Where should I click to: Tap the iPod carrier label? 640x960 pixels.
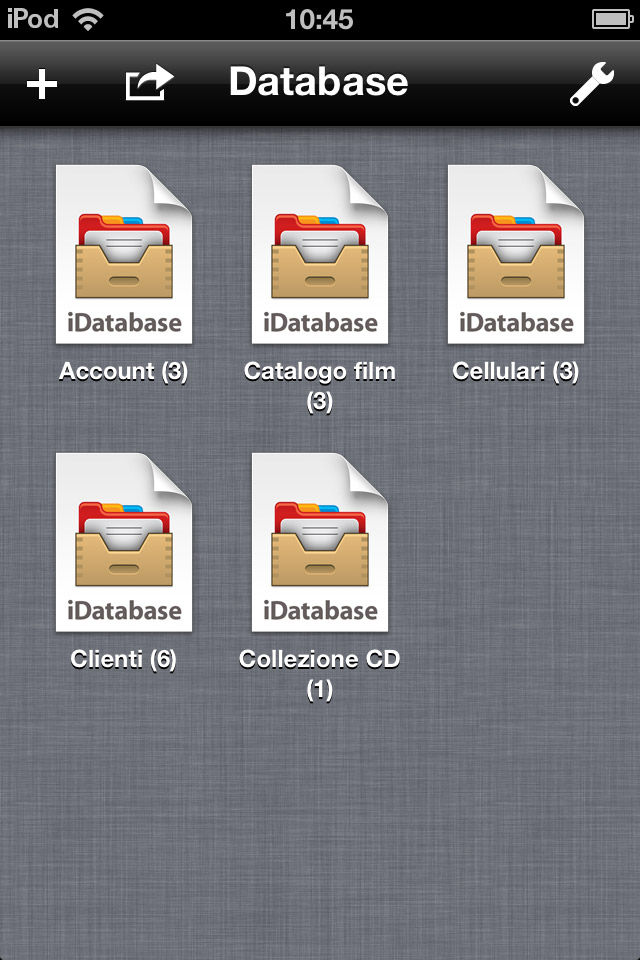tap(32, 19)
